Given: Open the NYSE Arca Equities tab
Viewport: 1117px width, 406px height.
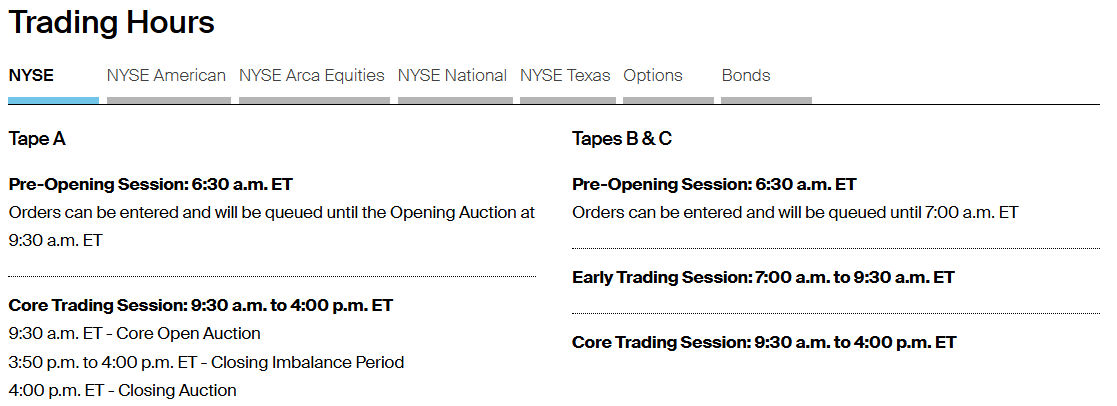Looking at the screenshot, I should click(312, 76).
